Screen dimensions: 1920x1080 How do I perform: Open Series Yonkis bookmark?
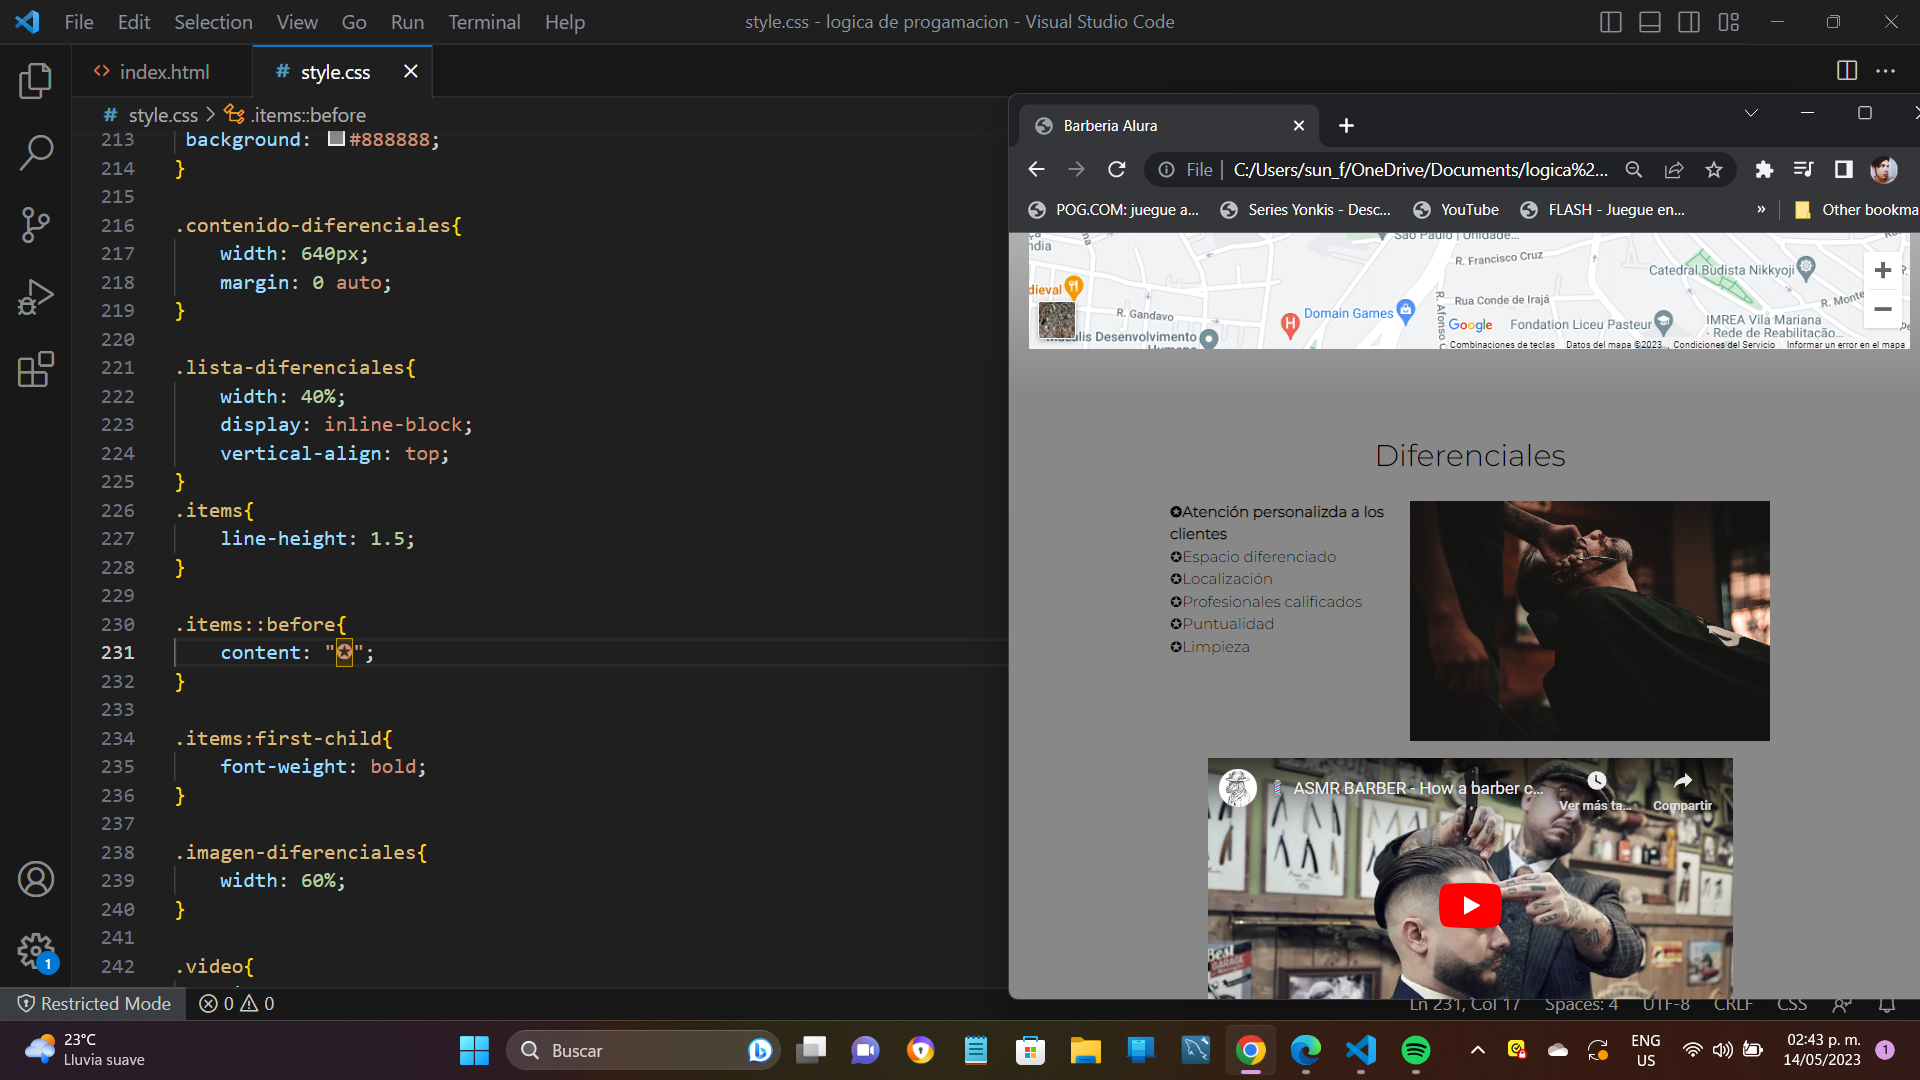[1305, 210]
